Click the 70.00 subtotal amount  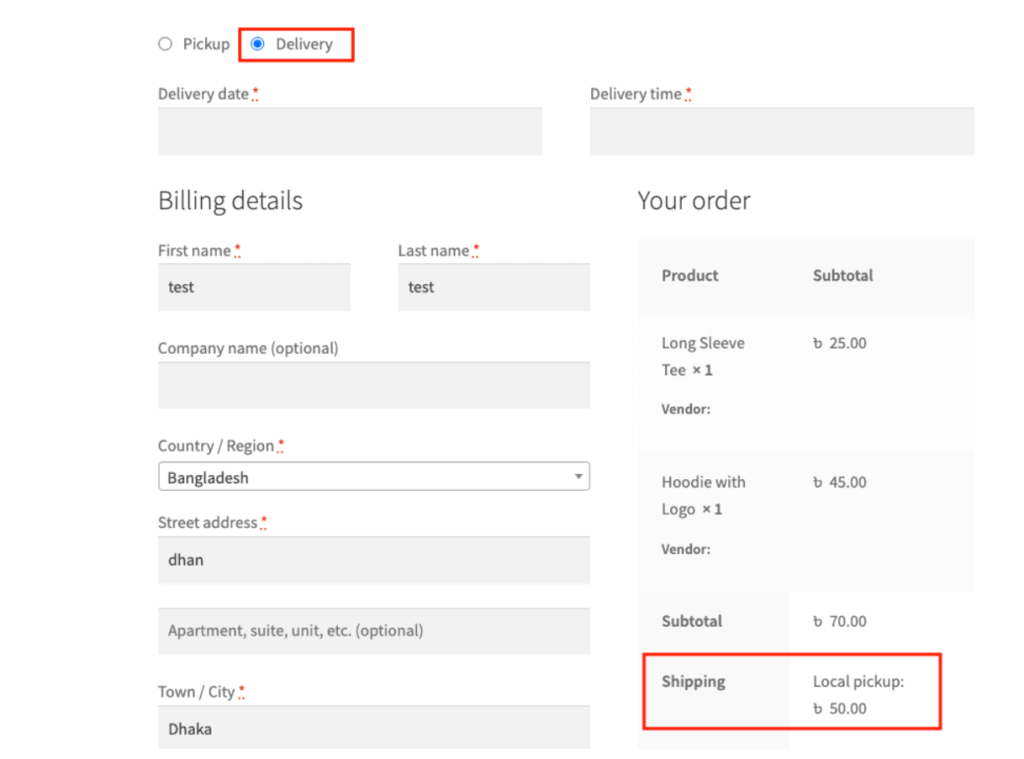(840, 621)
